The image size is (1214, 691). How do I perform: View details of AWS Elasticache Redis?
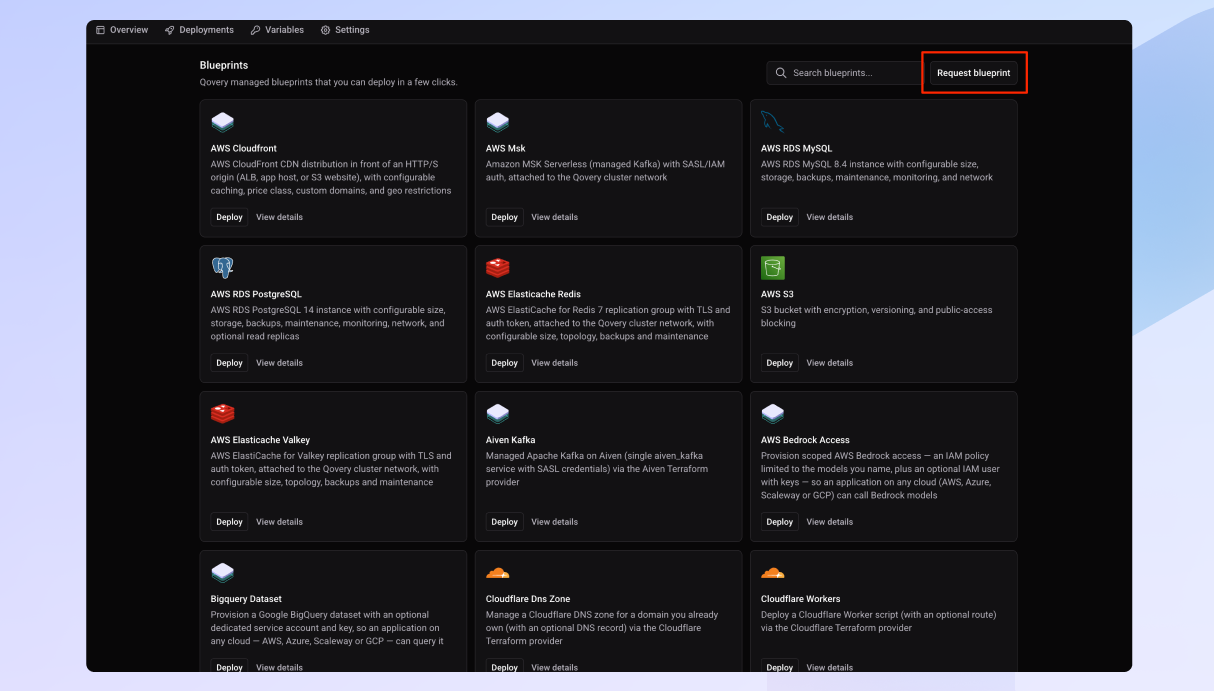pos(554,363)
